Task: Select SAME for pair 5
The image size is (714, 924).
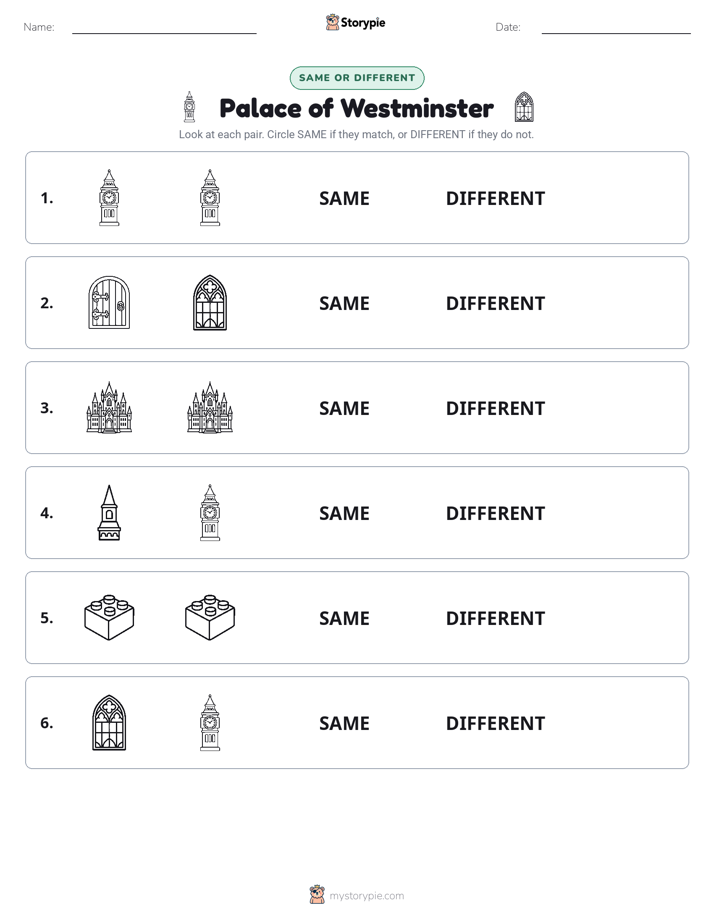Action: [x=344, y=618]
